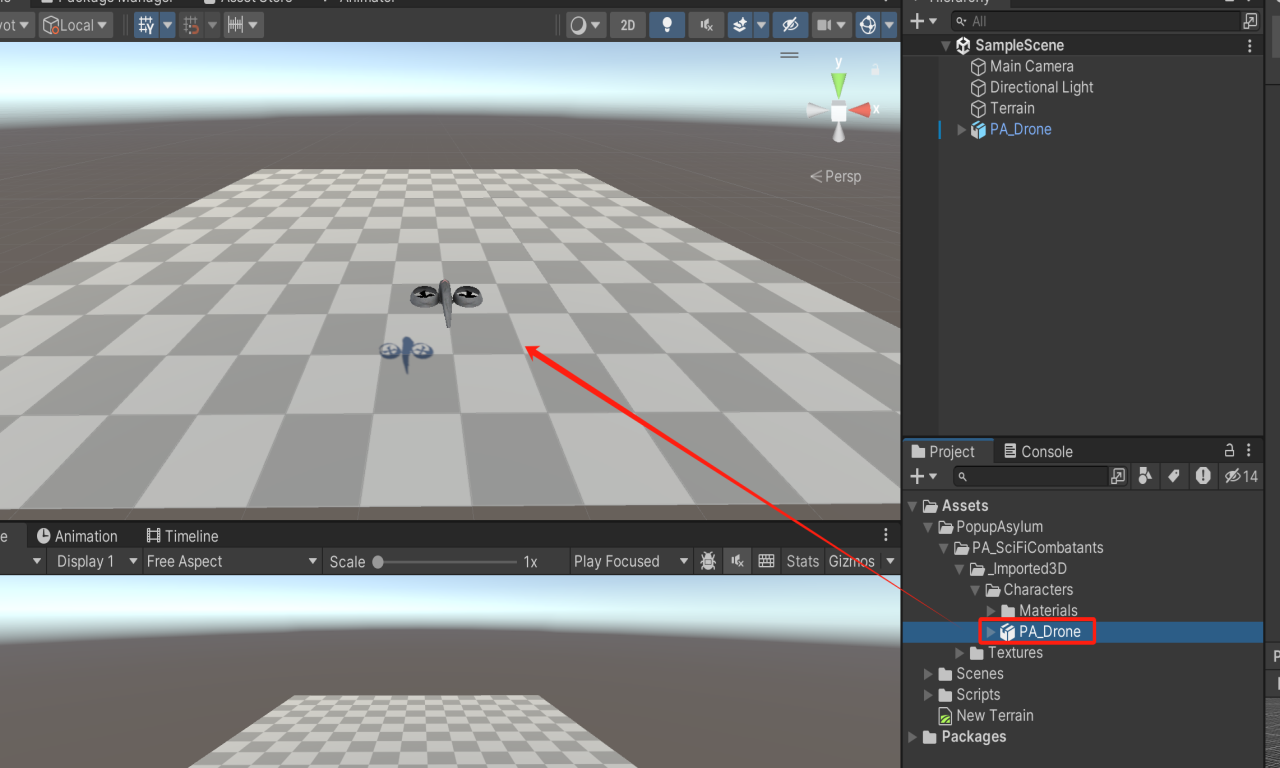Toggle scene lighting with the bulb icon

(x=666, y=24)
